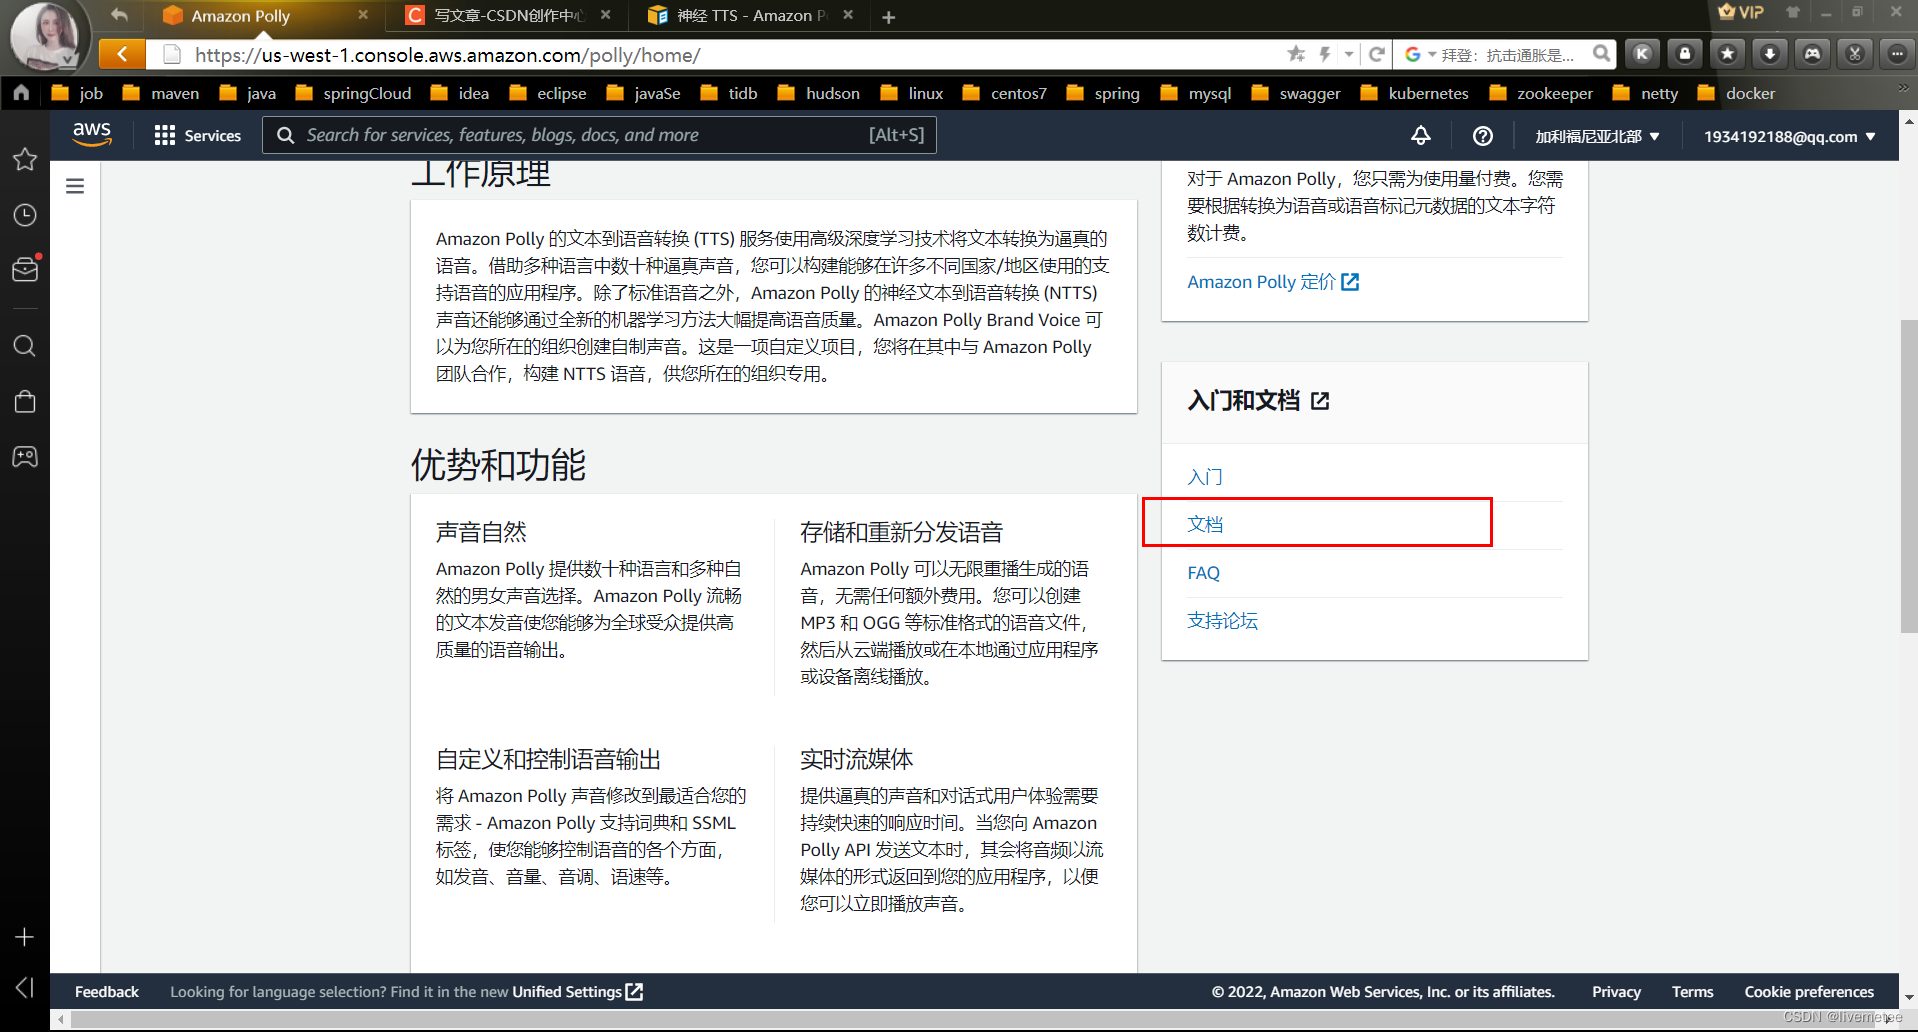The height and width of the screenshot is (1032, 1918).
Task: Expand the hamburger navigation menu of Polly
Action: (x=75, y=186)
